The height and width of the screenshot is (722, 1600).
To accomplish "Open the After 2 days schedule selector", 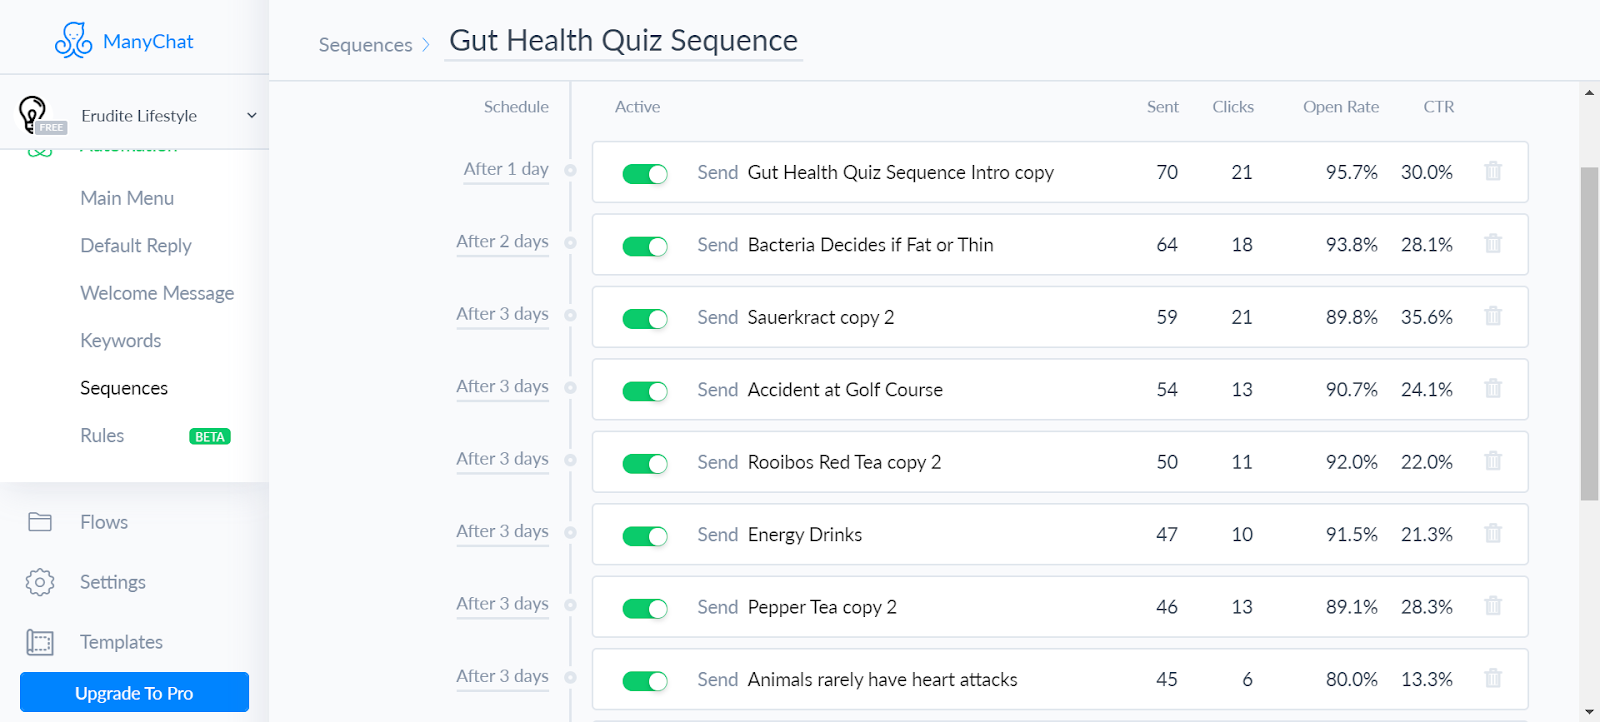I will [502, 242].
